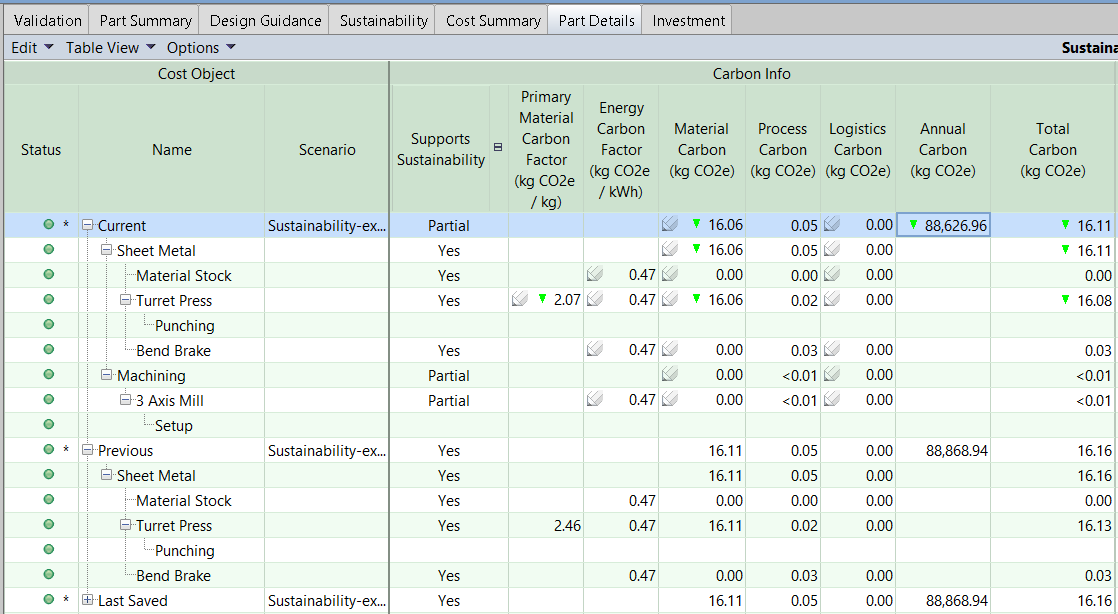The width and height of the screenshot is (1118, 614).
Task: Collapse column group icon next to Supports Sustainability
Action: [x=498, y=147]
